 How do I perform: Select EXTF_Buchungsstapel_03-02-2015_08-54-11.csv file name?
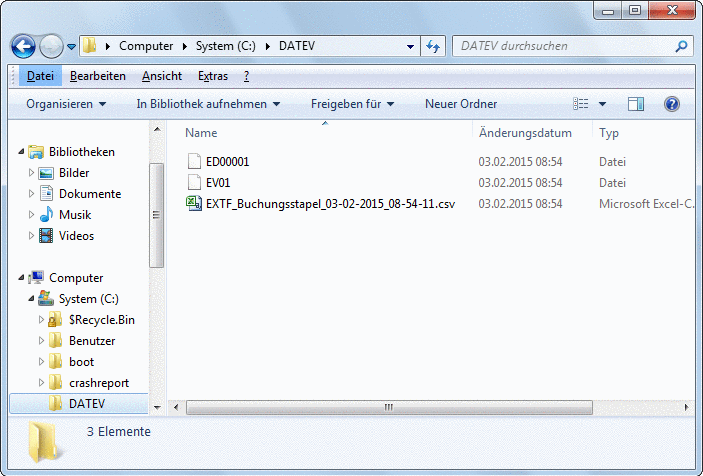click(x=330, y=204)
